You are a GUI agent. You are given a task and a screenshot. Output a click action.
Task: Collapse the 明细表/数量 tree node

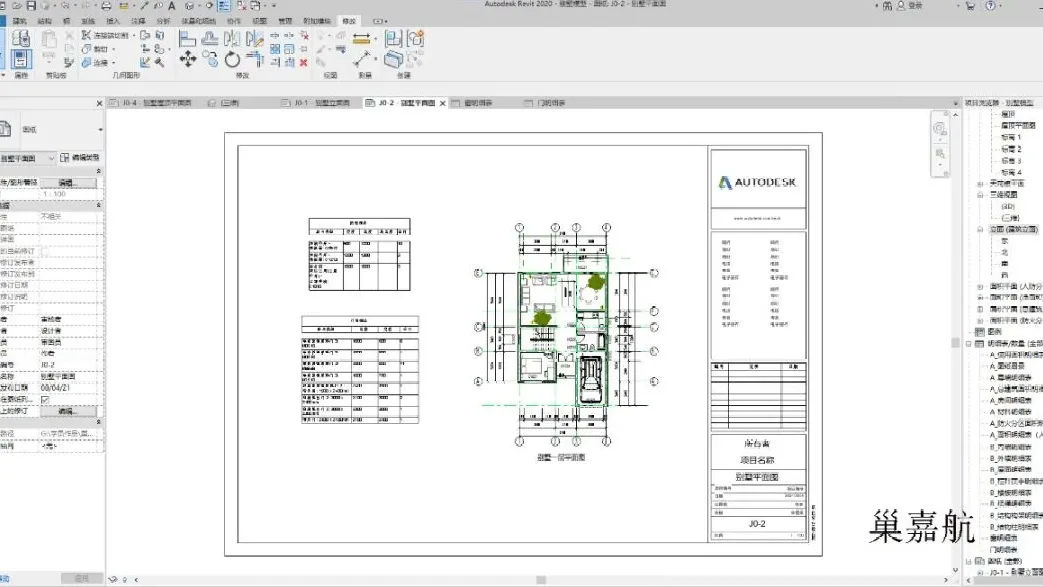coord(969,343)
